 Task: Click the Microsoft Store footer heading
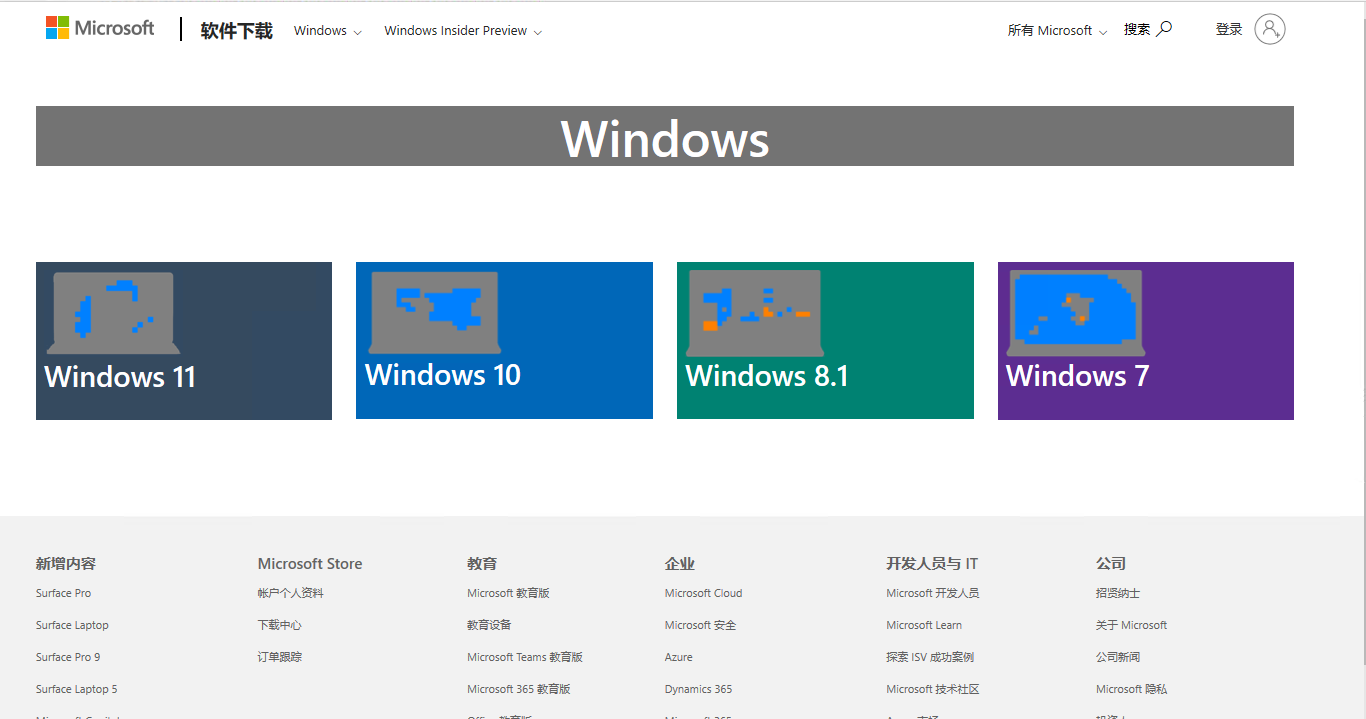pos(310,563)
